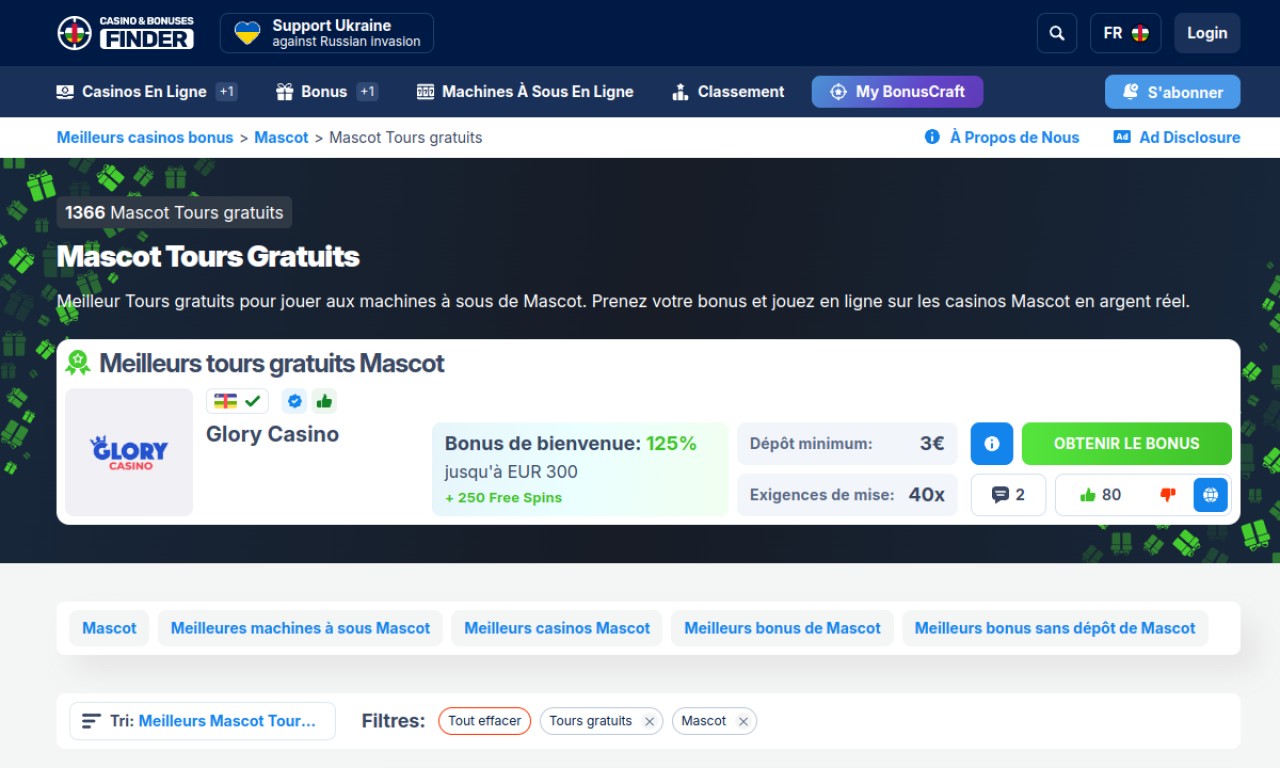The height and width of the screenshot is (768, 1280).
Task: Remove the Tours gratuits filter chip
Action: coord(649,721)
